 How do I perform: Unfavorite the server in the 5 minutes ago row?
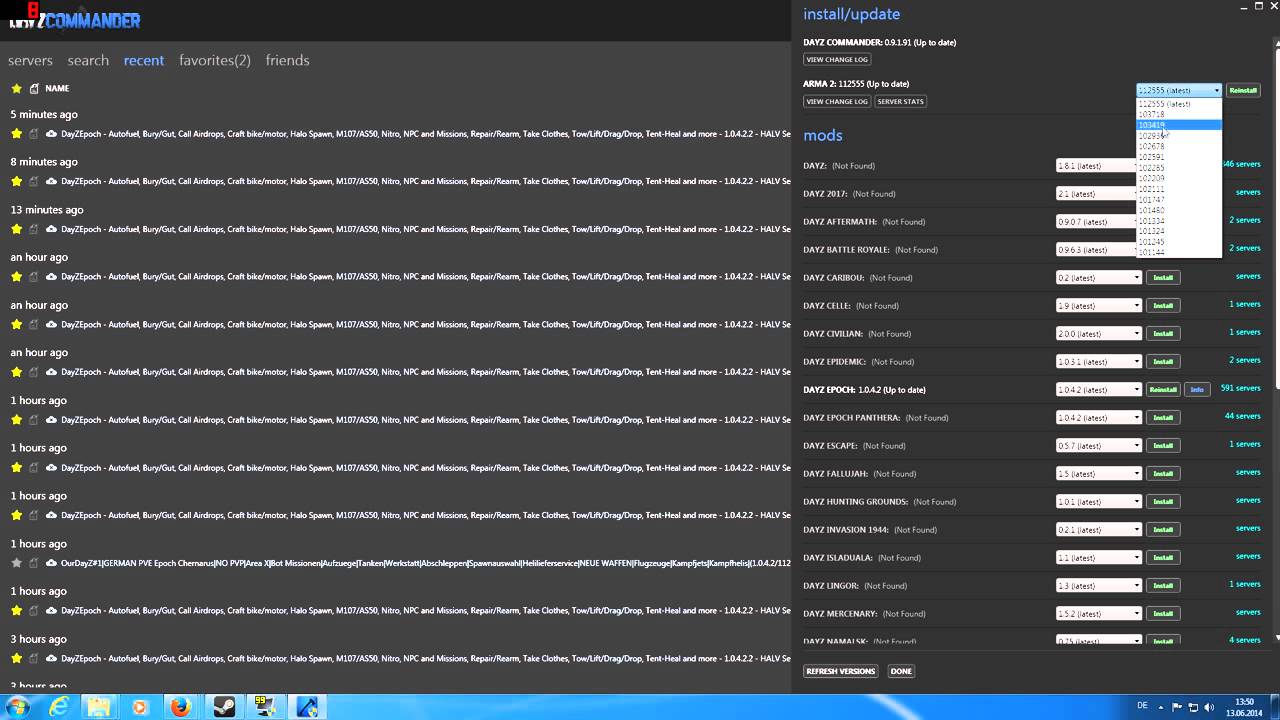pos(16,133)
